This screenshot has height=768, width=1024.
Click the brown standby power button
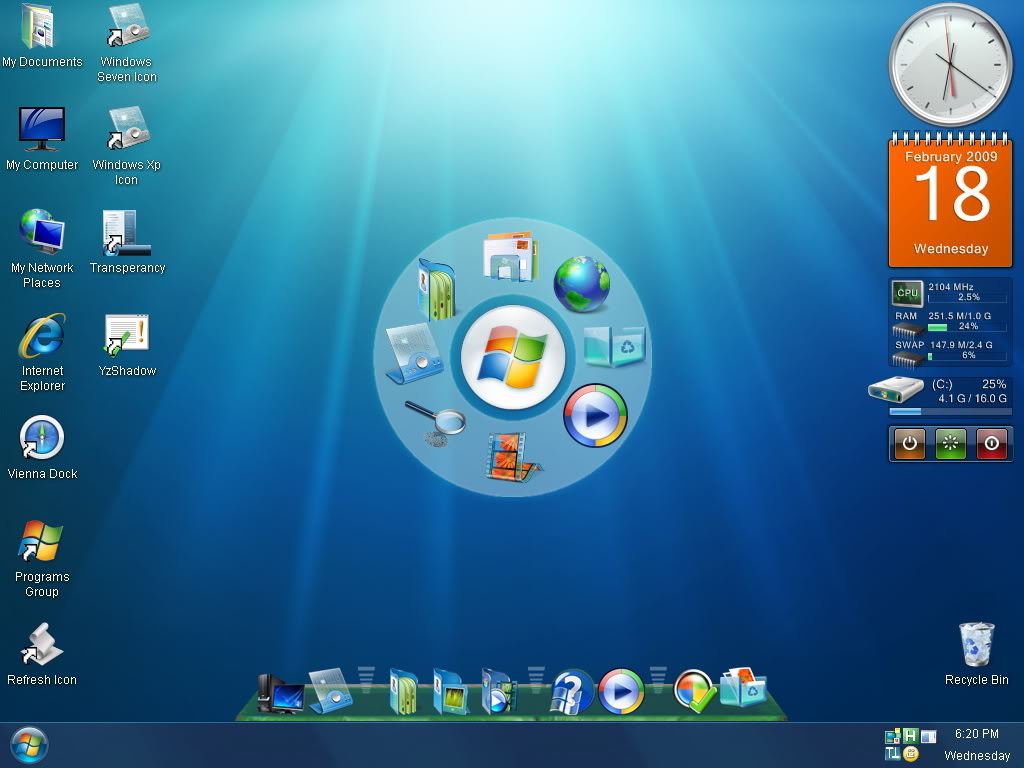click(910, 443)
